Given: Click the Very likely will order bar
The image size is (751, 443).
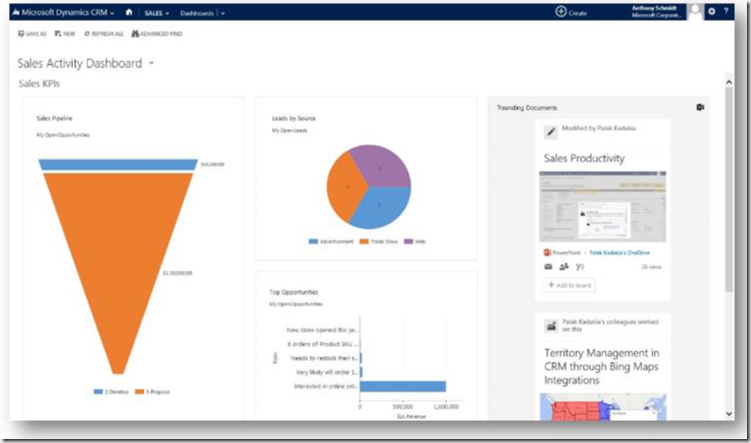Looking at the screenshot, I should pos(361,372).
